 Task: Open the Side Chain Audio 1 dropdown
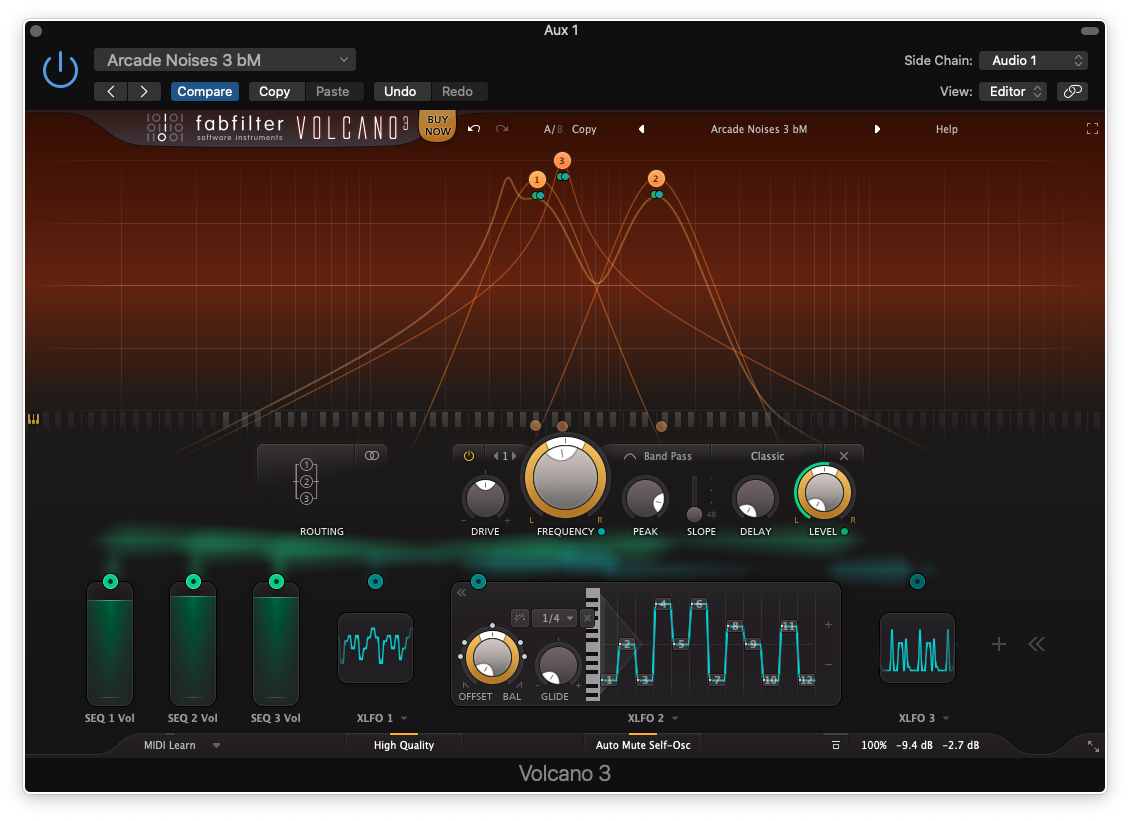(x=1033, y=60)
